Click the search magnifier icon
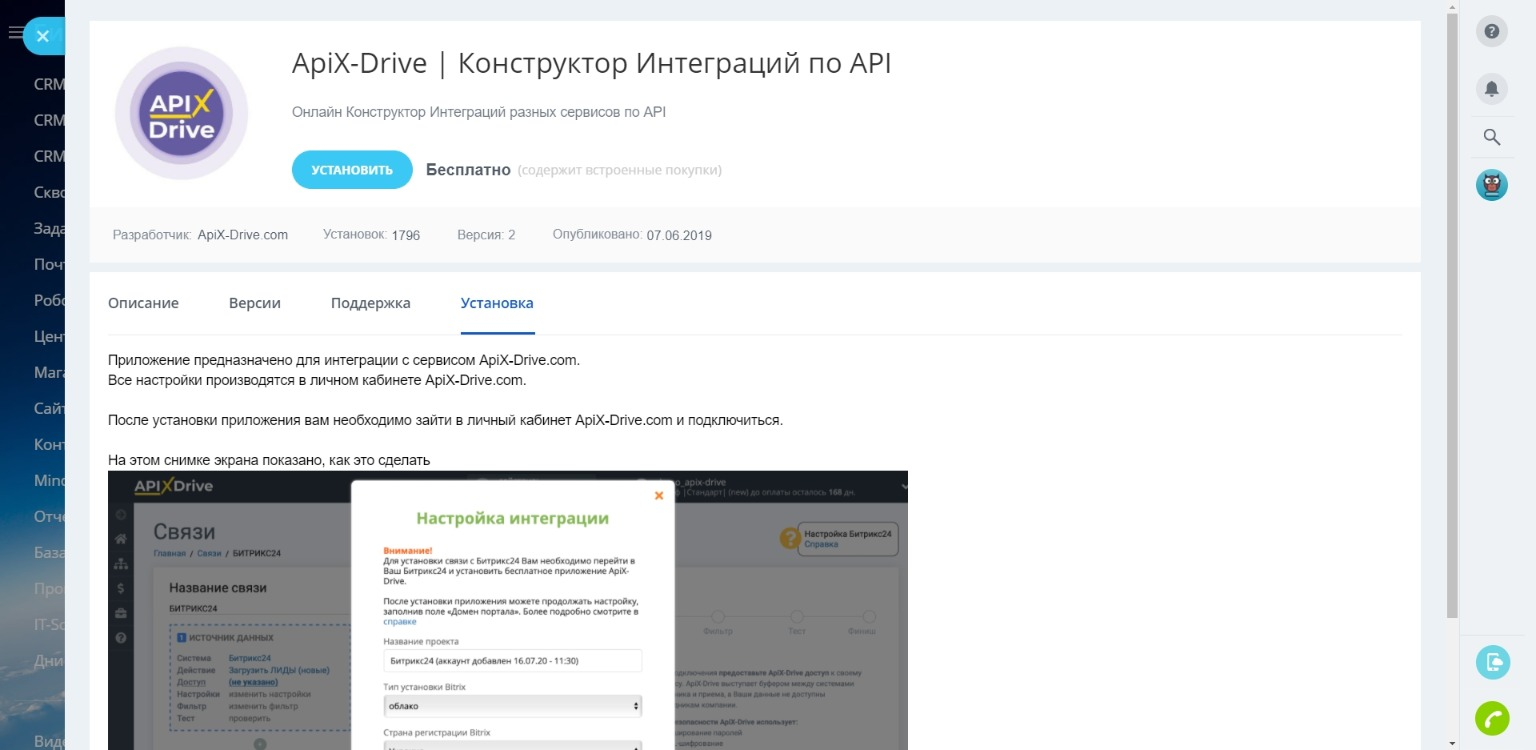1536x750 pixels. pos(1491,137)
